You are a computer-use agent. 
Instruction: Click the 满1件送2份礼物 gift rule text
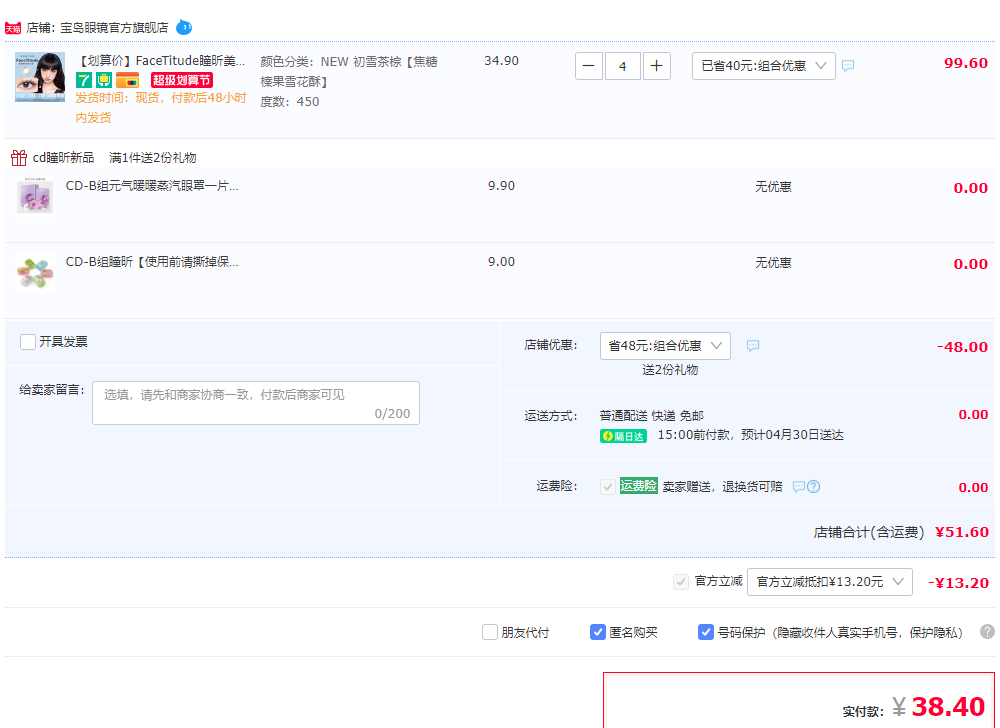point(152,157)
